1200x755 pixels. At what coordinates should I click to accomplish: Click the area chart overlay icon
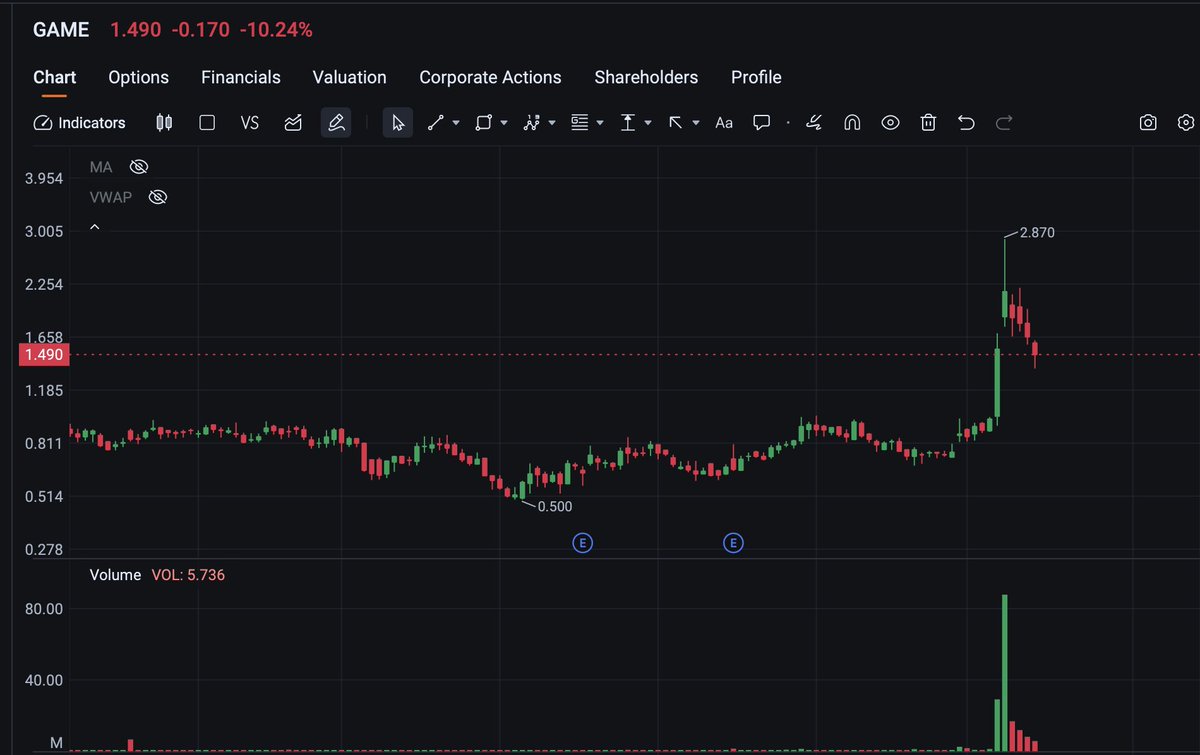293,123
